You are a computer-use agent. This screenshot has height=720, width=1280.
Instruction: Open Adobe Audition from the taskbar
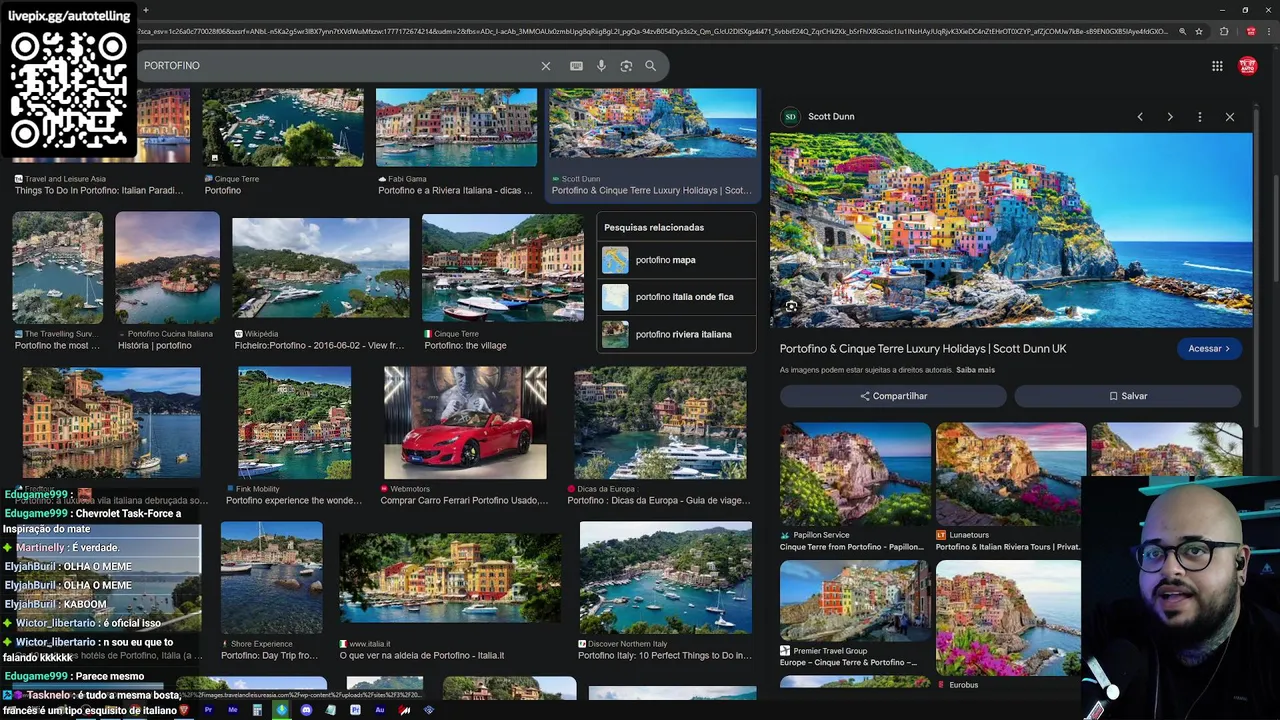click(380, 710)
